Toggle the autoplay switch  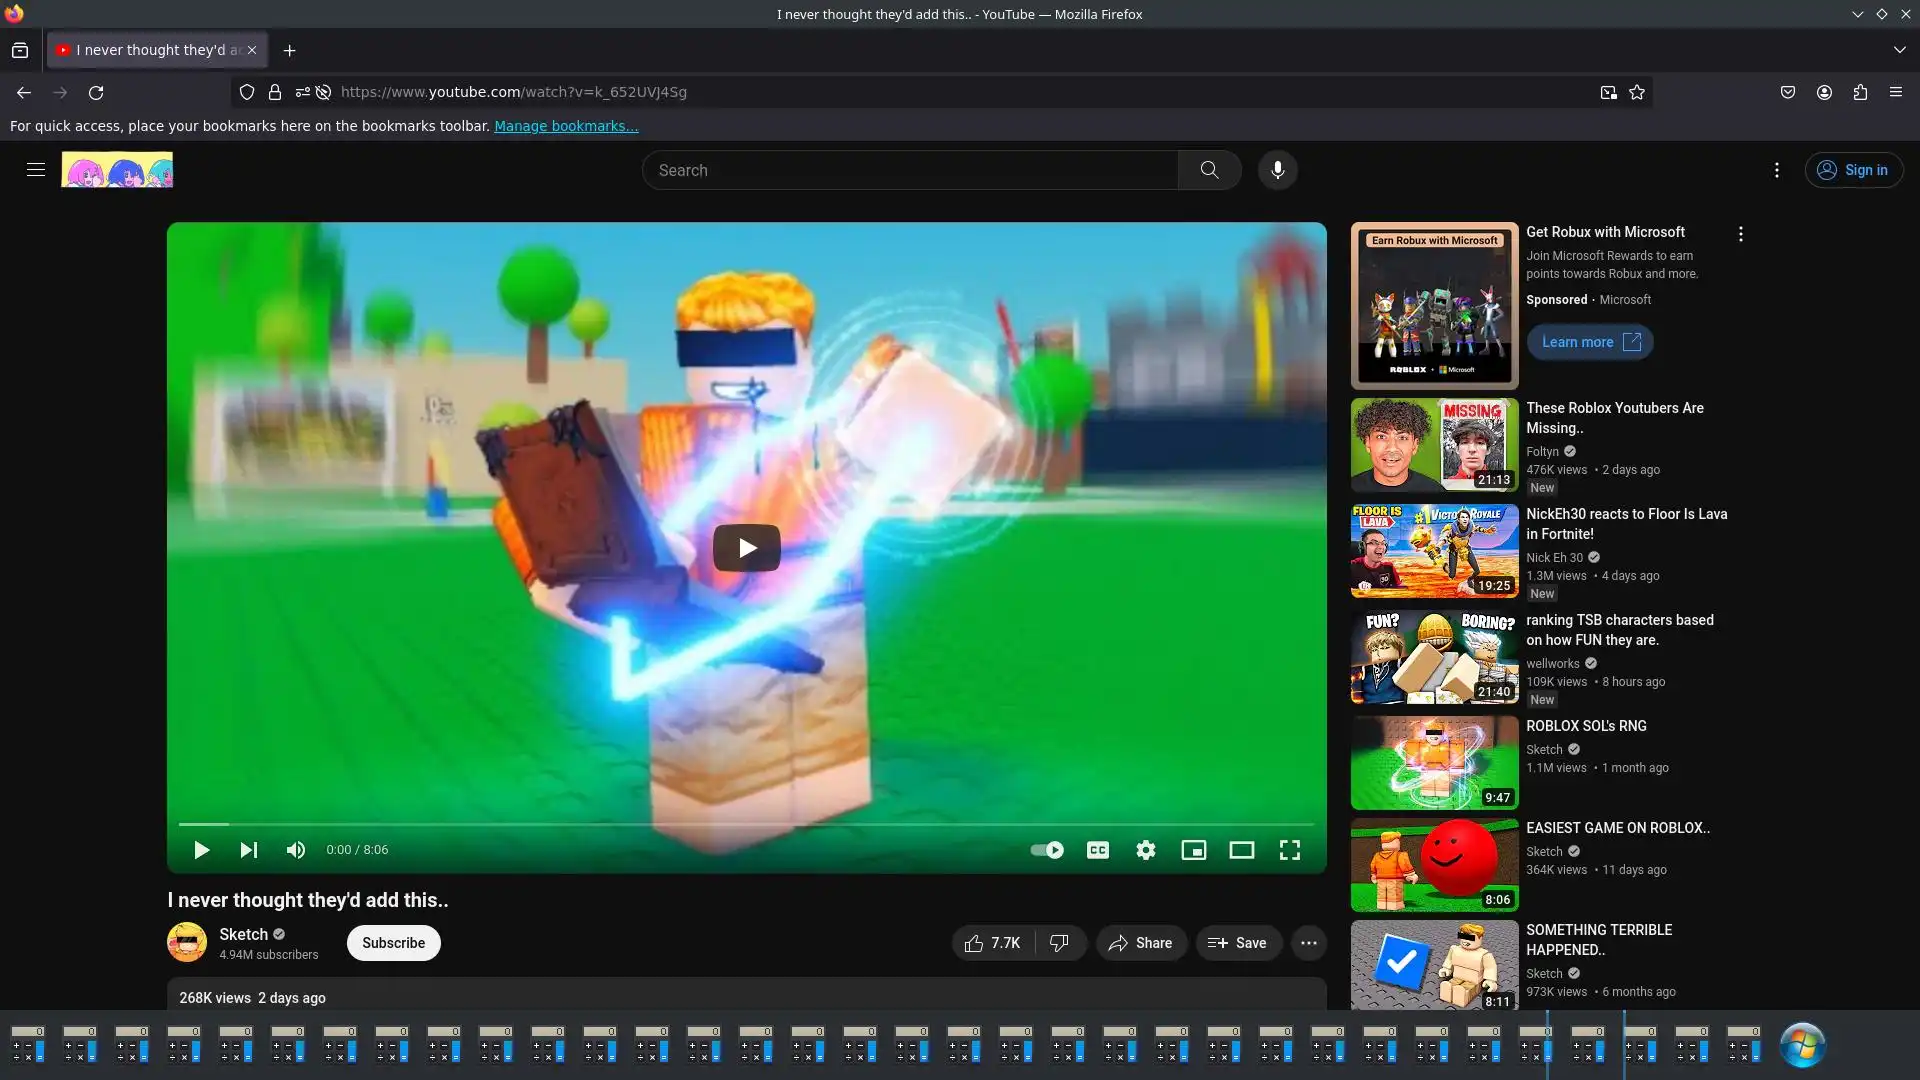tap(1046, 850)
